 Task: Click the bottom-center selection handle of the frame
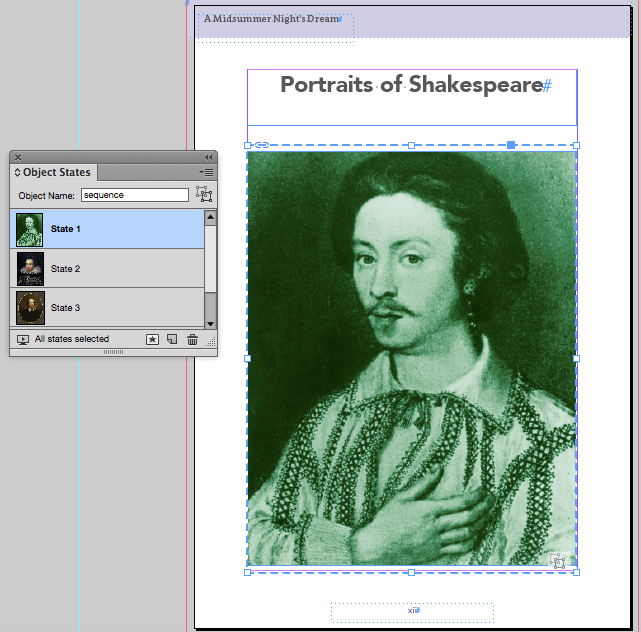click(411, 572)
